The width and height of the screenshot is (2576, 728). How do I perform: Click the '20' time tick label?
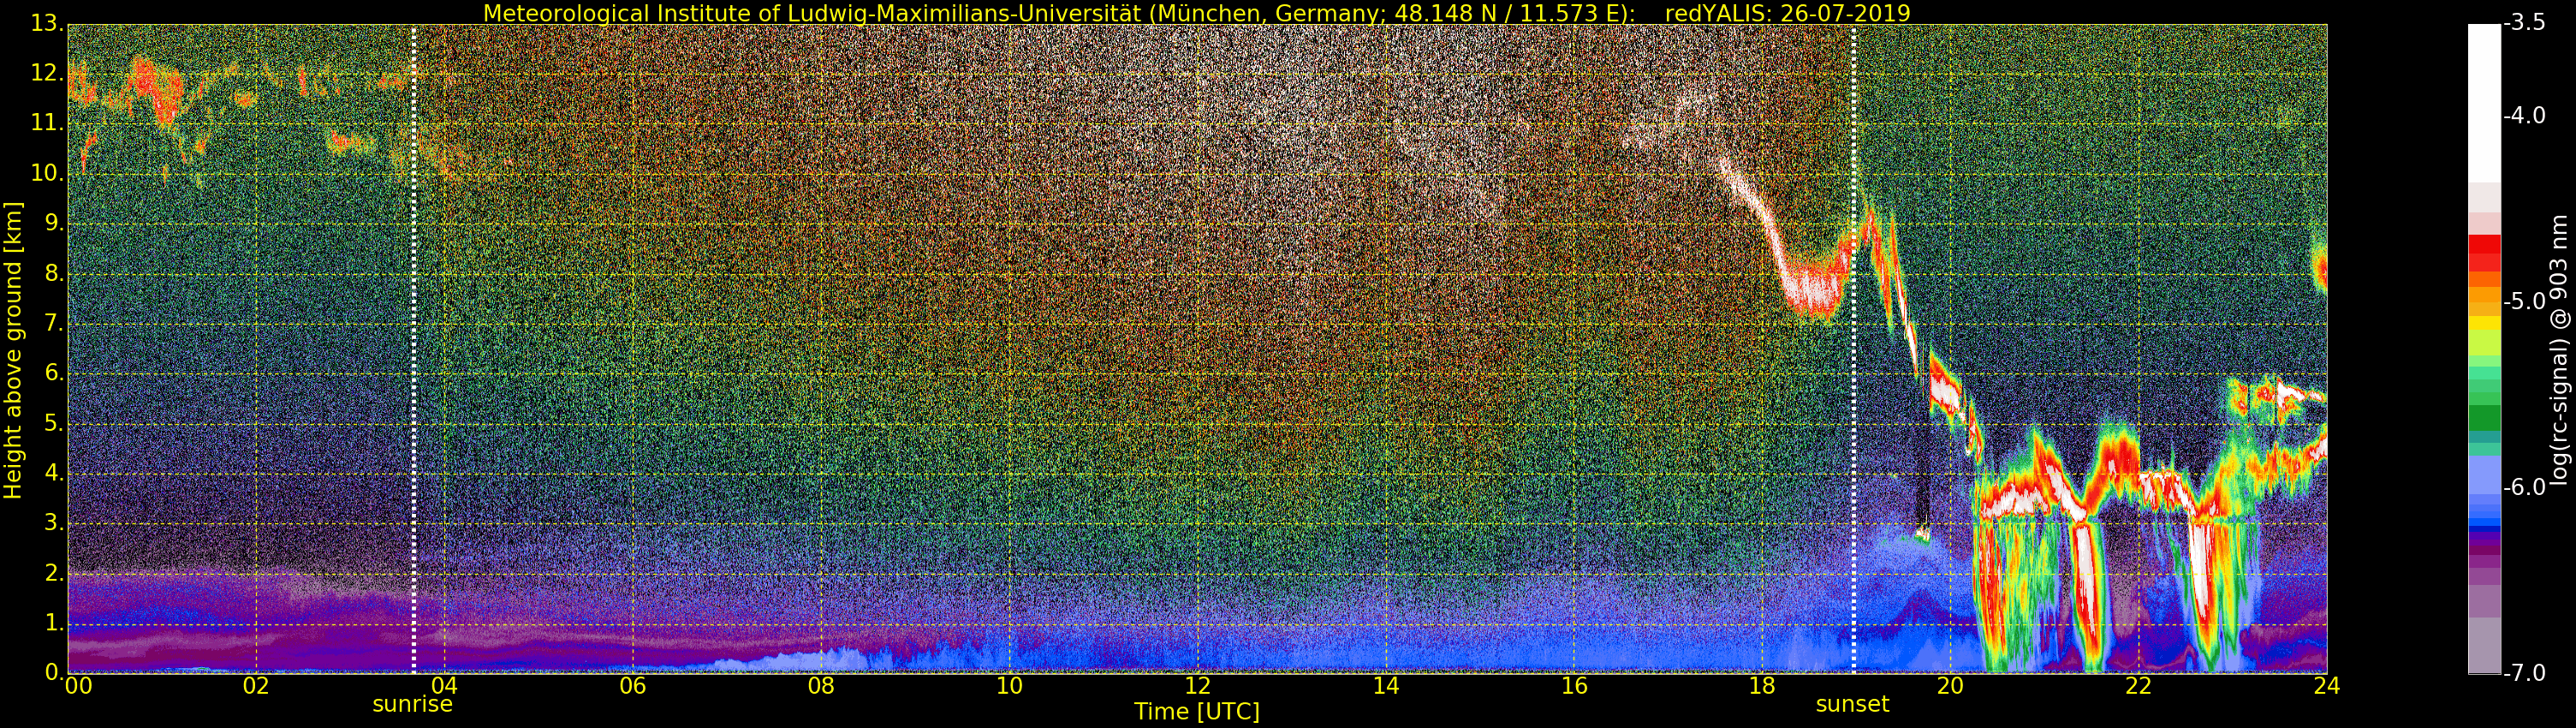(1950, 686)
